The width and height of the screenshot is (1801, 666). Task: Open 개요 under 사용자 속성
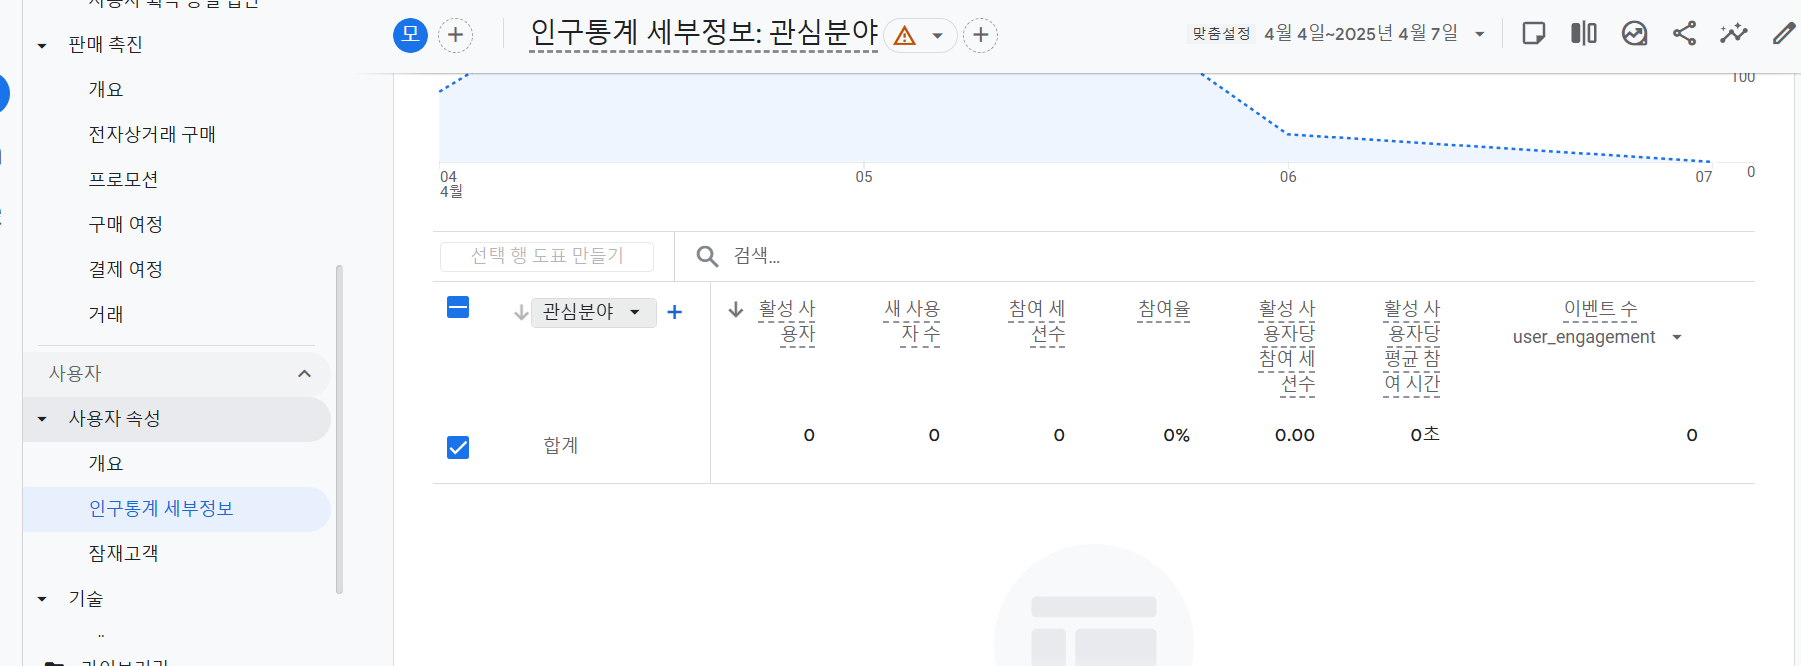[x=106, y=463]
